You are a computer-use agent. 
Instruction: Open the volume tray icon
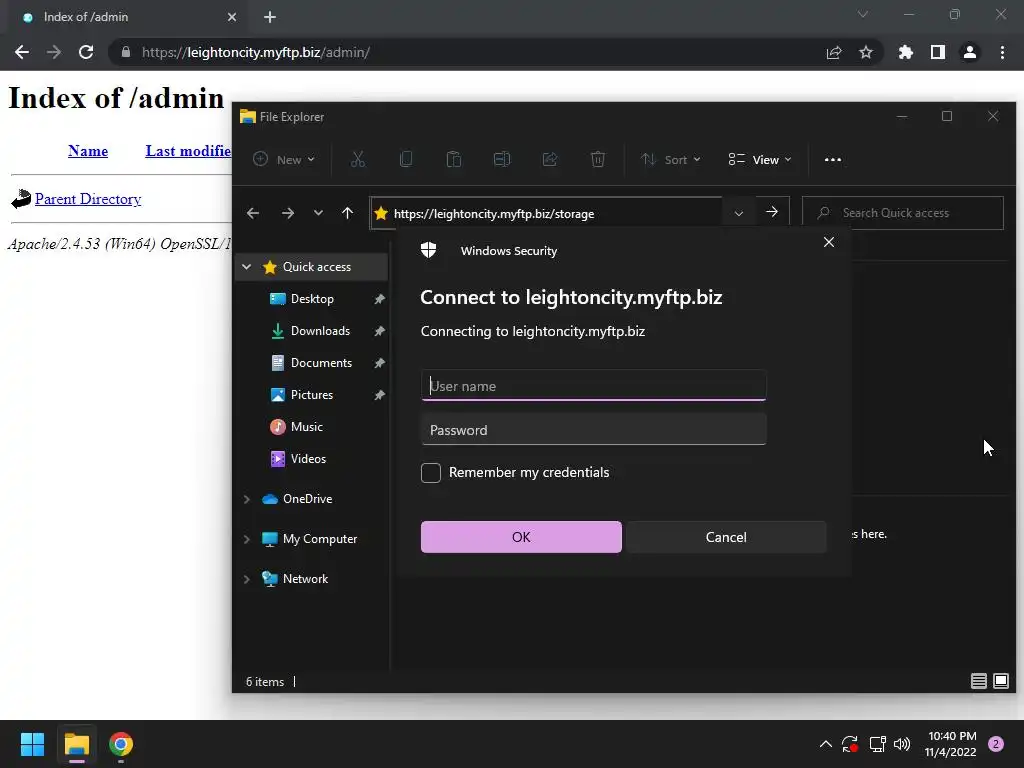[902, 744]
